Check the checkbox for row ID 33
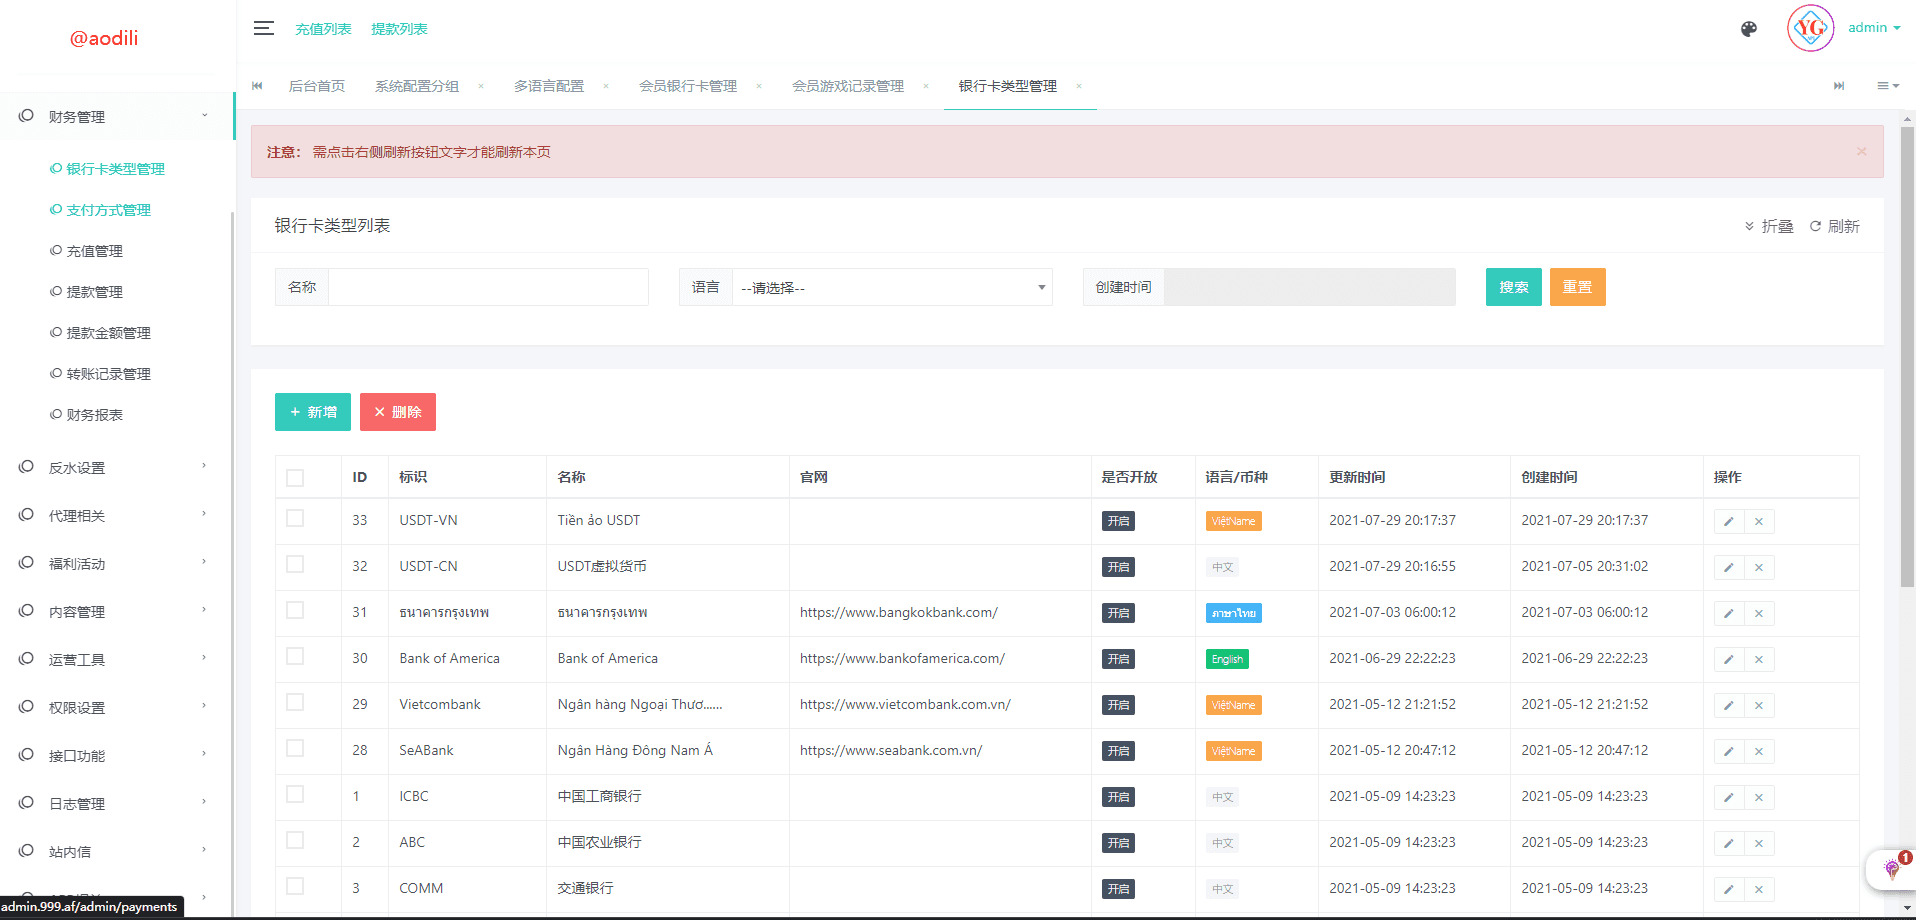Screen dimensions: 1916x920 (x=295, y=518)
